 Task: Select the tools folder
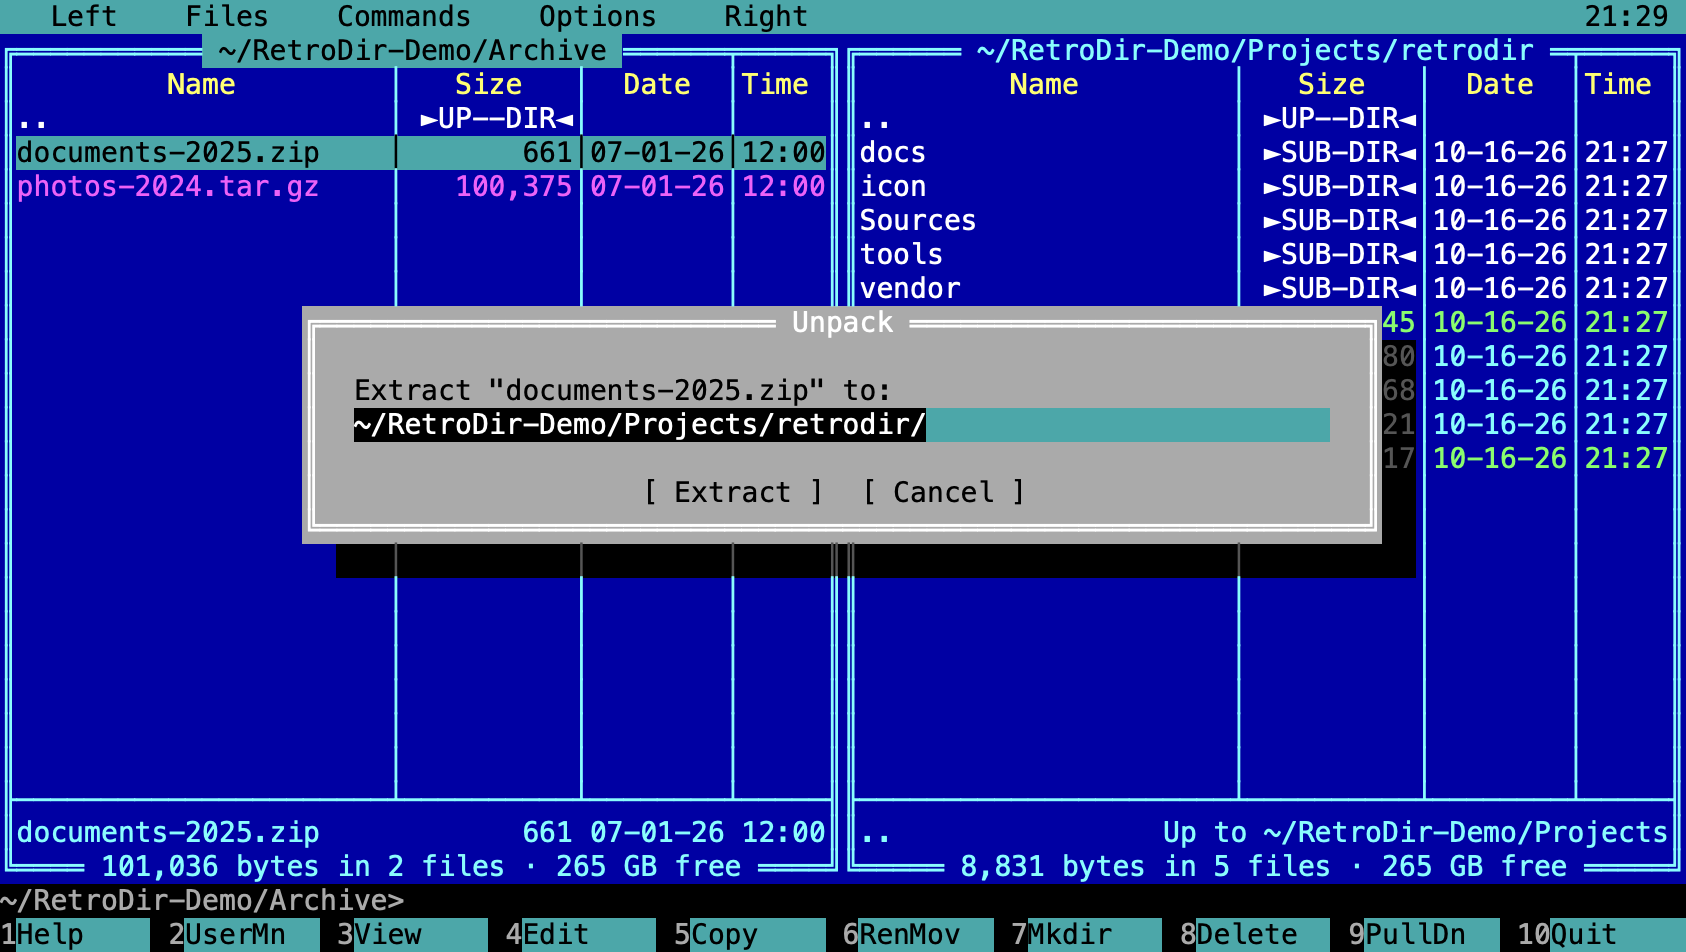(1264, 254)
